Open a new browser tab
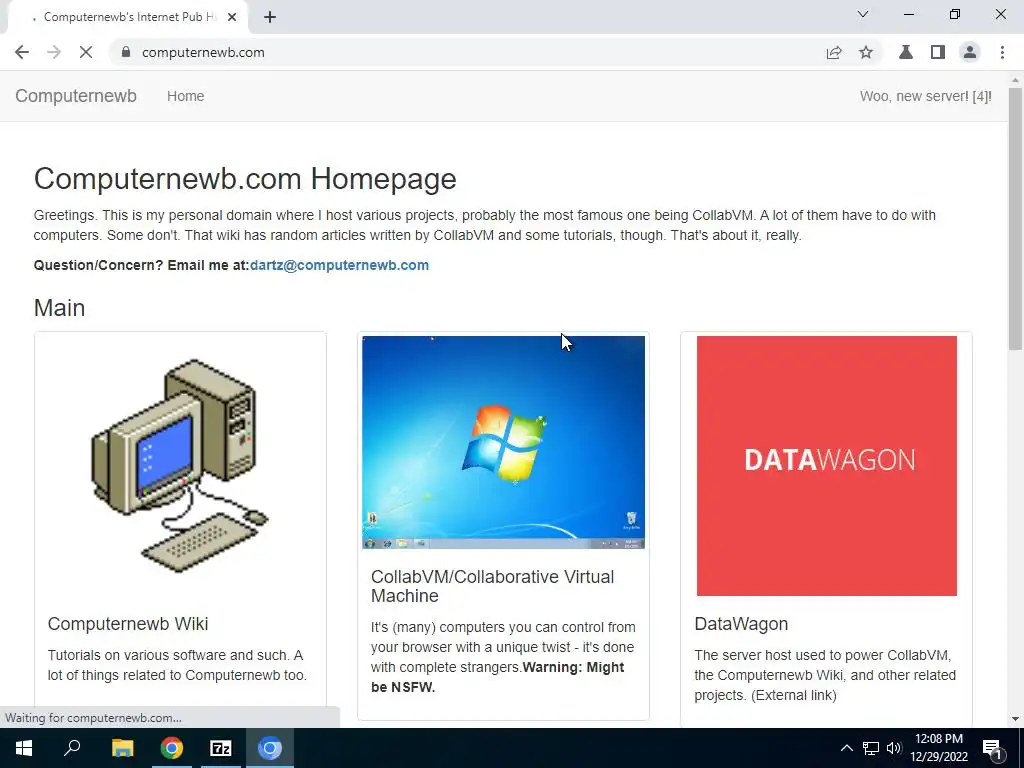The width and height of the screenshot is (1024, 768). pyautogui.click(x=270, y=17)
